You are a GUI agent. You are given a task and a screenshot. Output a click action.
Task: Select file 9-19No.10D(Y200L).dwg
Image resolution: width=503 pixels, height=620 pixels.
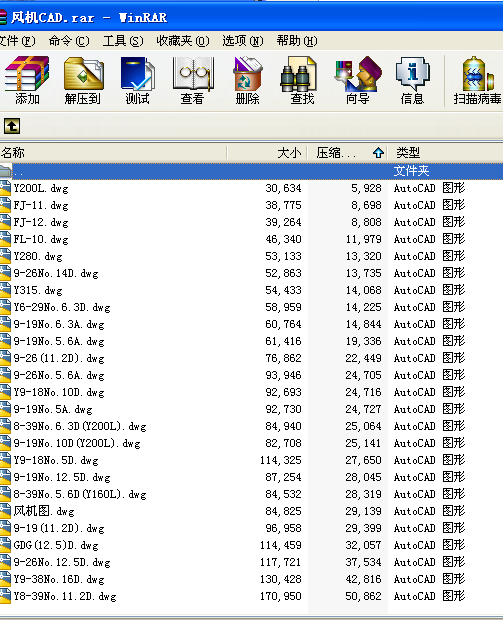(x=77, y=443)
